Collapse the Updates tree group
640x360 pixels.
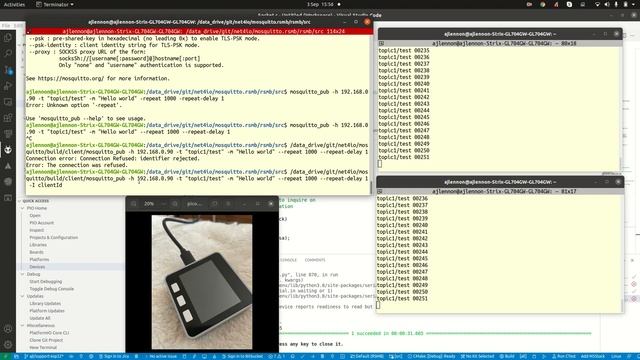click(23, 296)
